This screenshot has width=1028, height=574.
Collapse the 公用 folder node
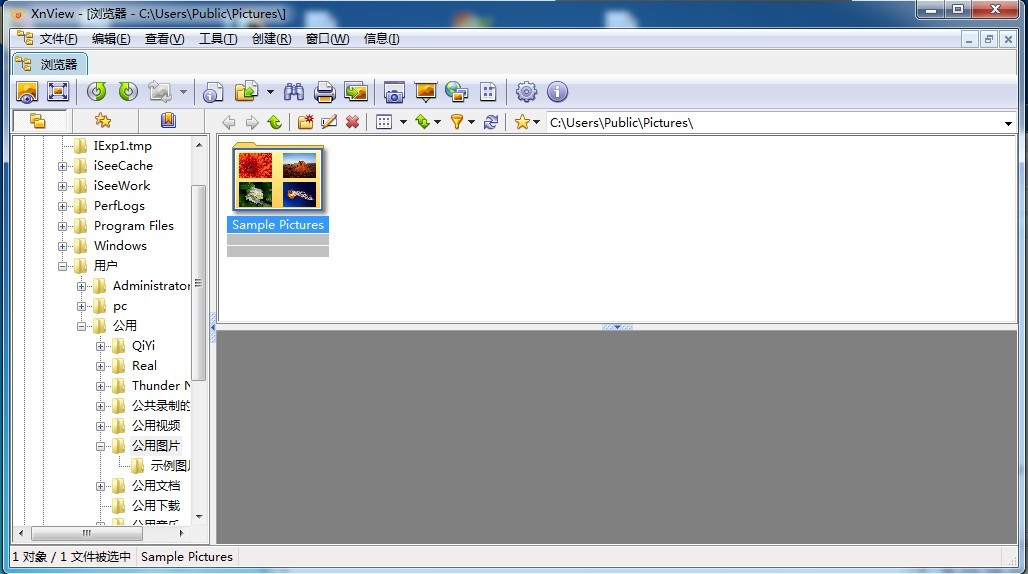pos(82,326)
